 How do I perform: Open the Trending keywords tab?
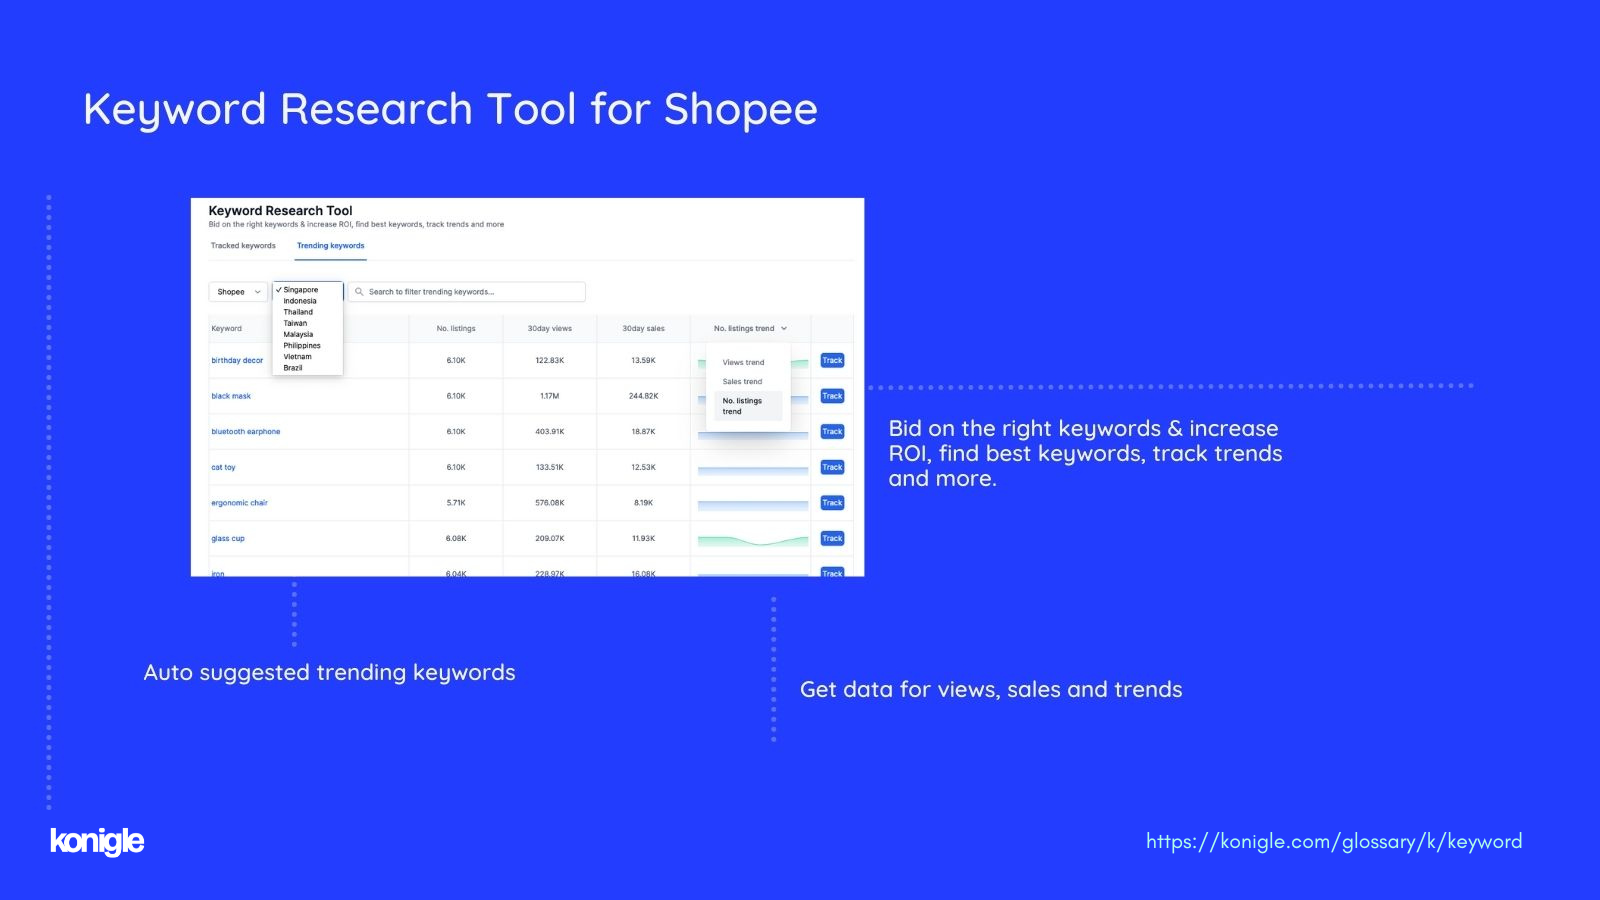331,245
